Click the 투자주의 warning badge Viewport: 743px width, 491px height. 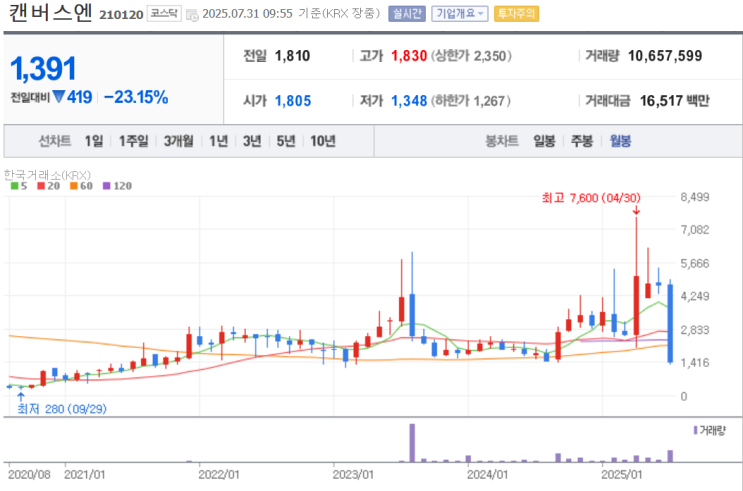click(x=516, y=14)
